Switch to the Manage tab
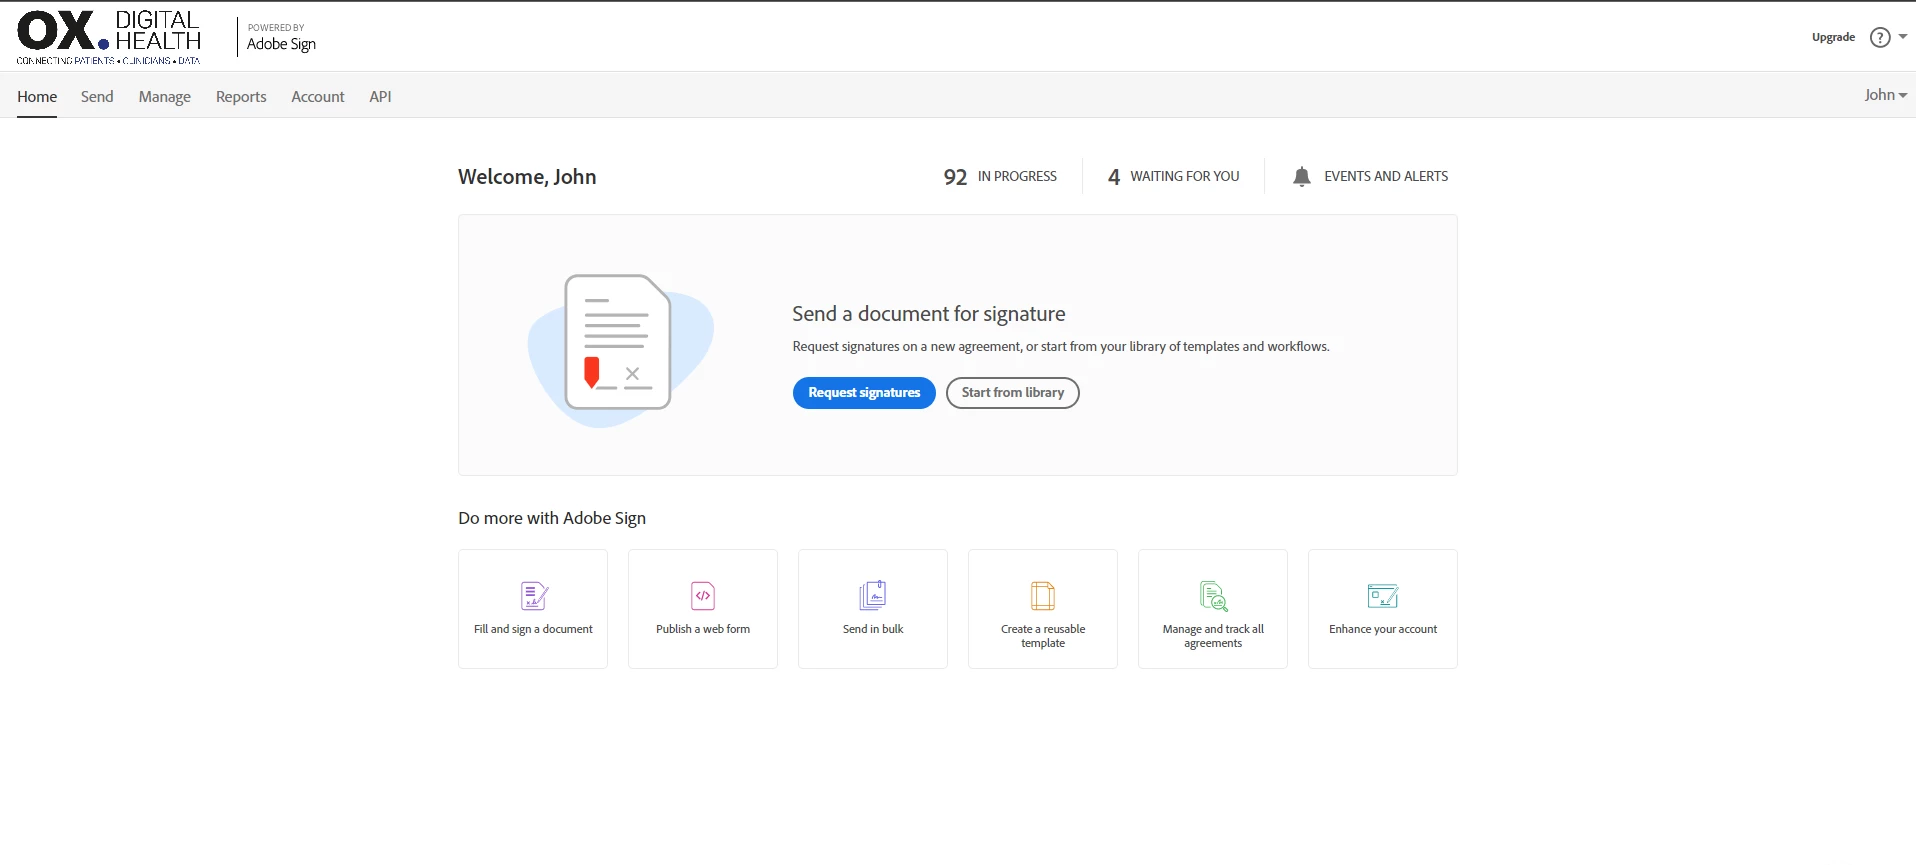Image resolution: width=1916 pixels, height=865 pixels. [165, 97]
